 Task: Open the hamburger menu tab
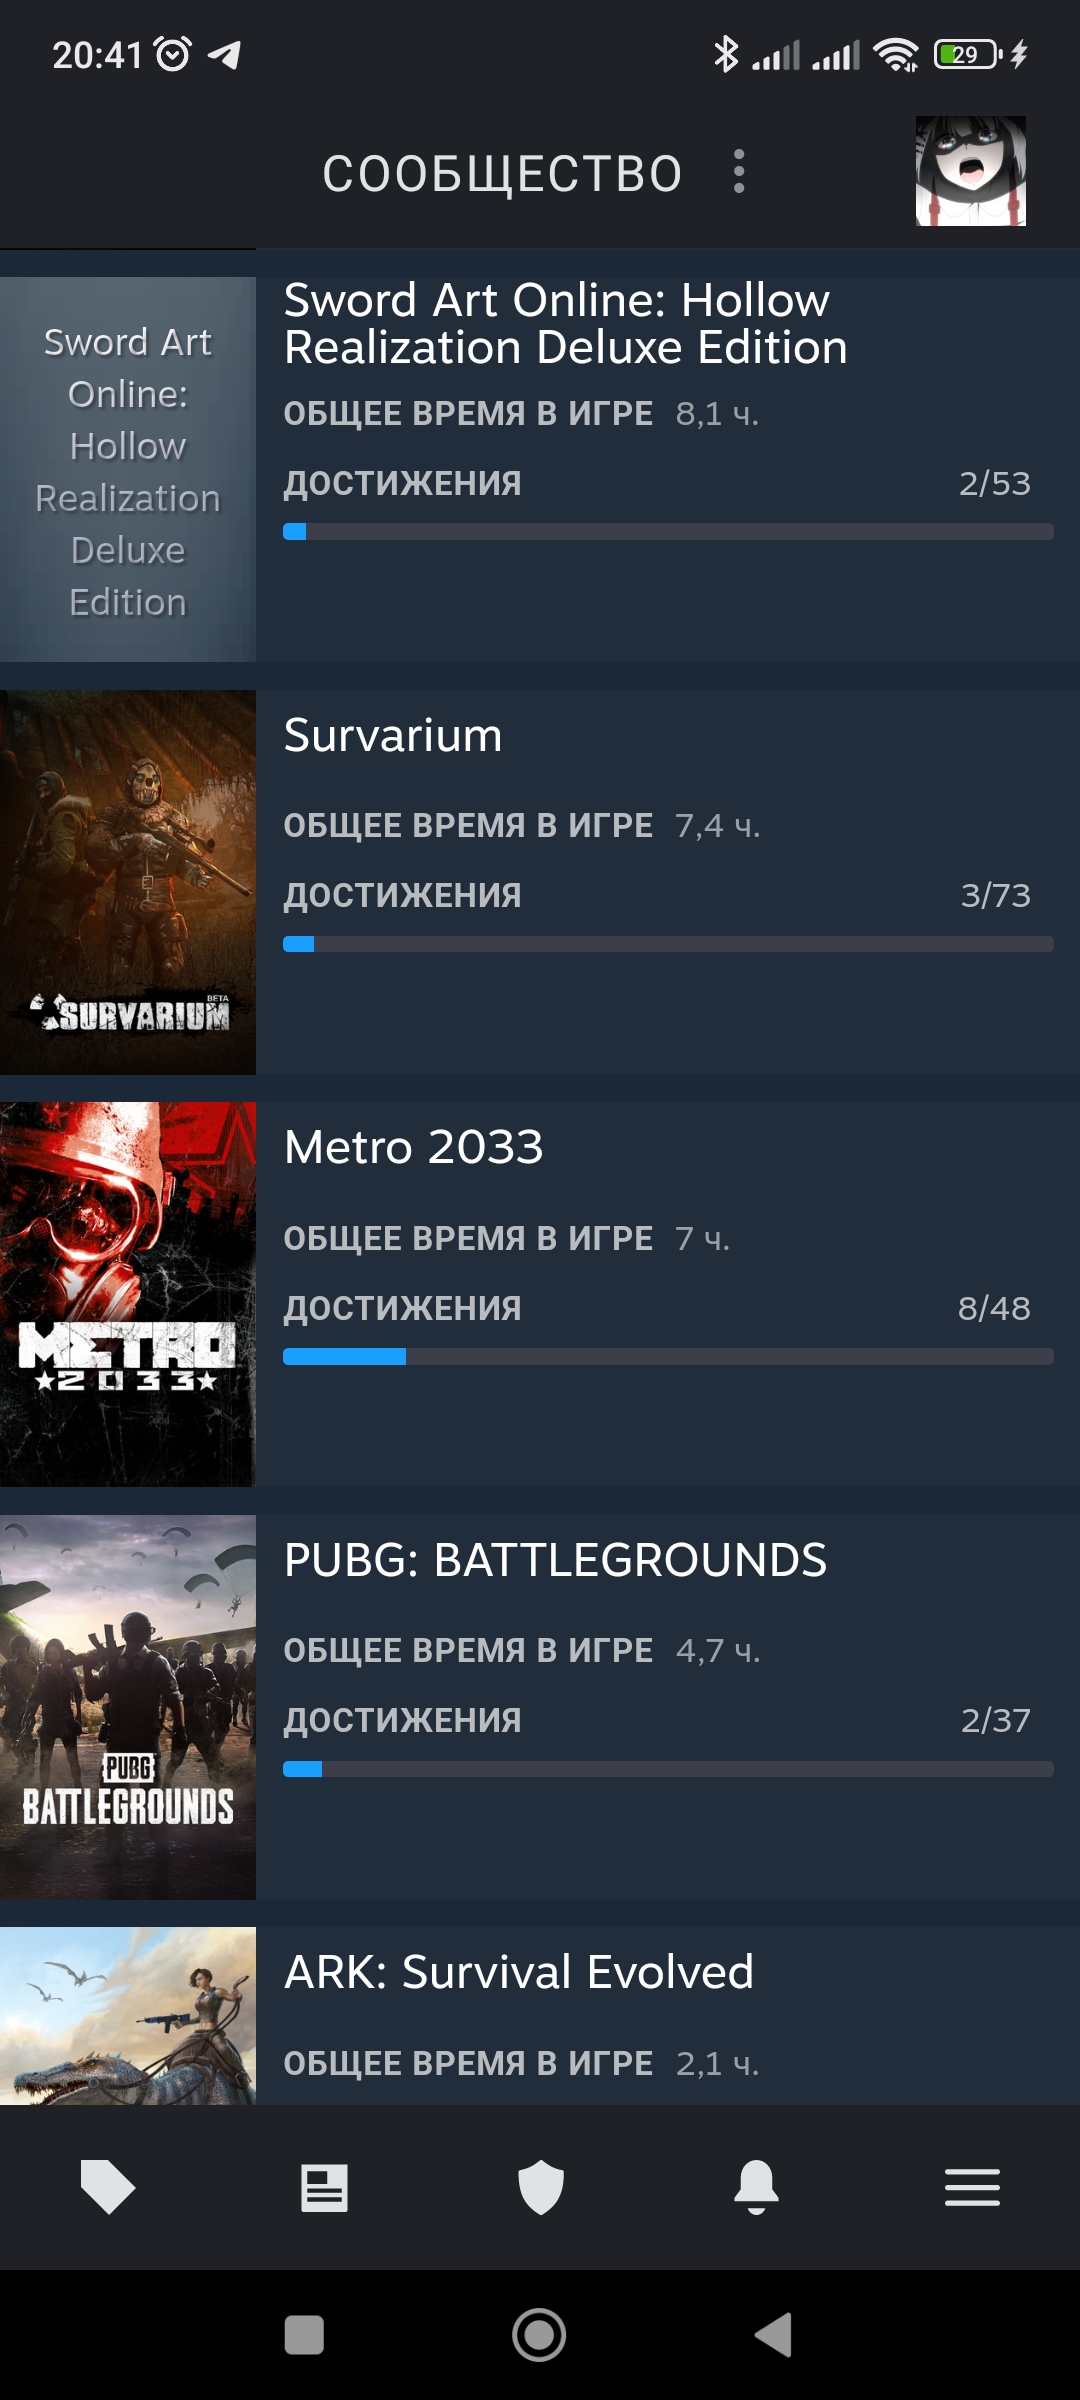pos(972,2187)
